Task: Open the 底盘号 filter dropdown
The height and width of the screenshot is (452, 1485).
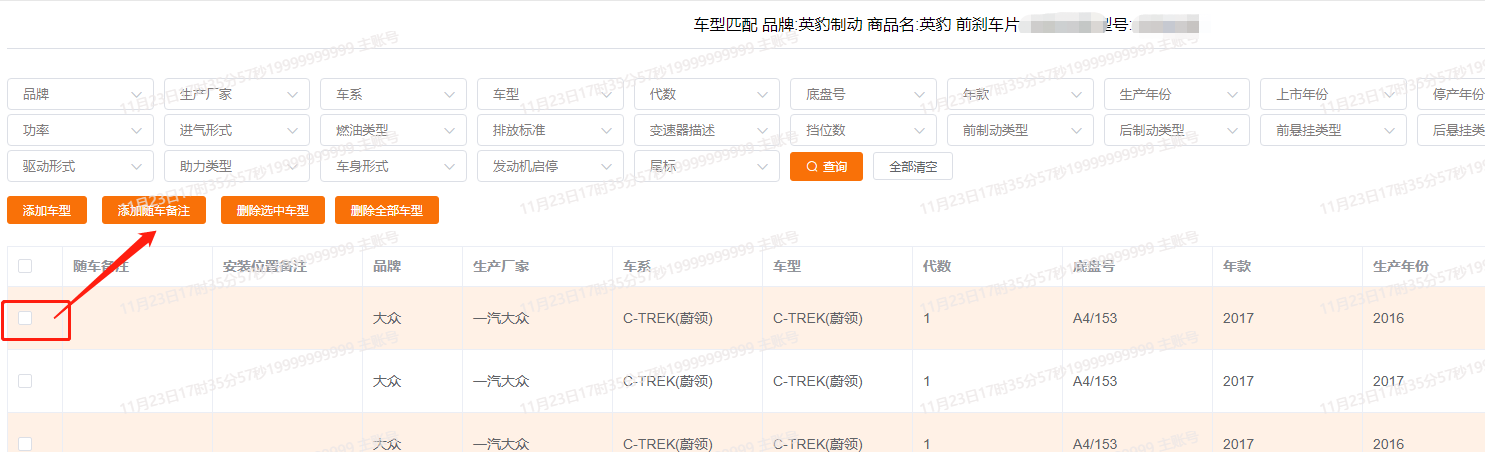Action: (863, 94)
